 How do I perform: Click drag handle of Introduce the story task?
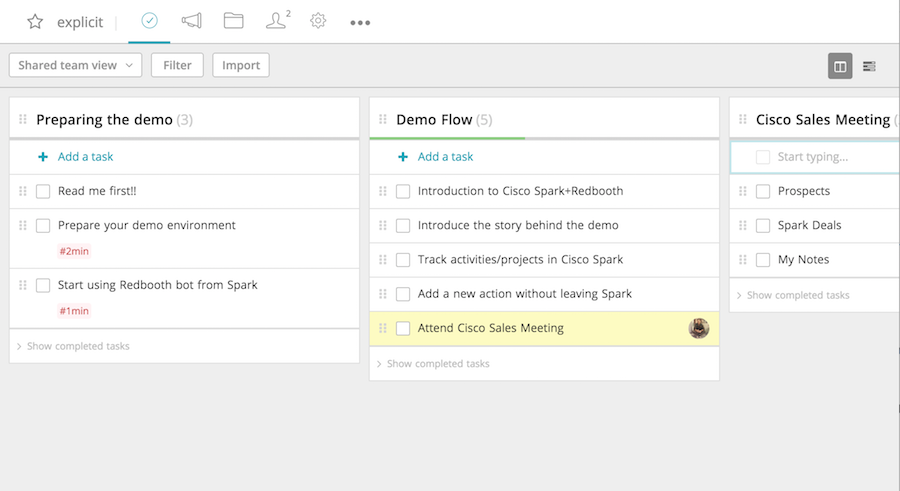coord(383,225)
